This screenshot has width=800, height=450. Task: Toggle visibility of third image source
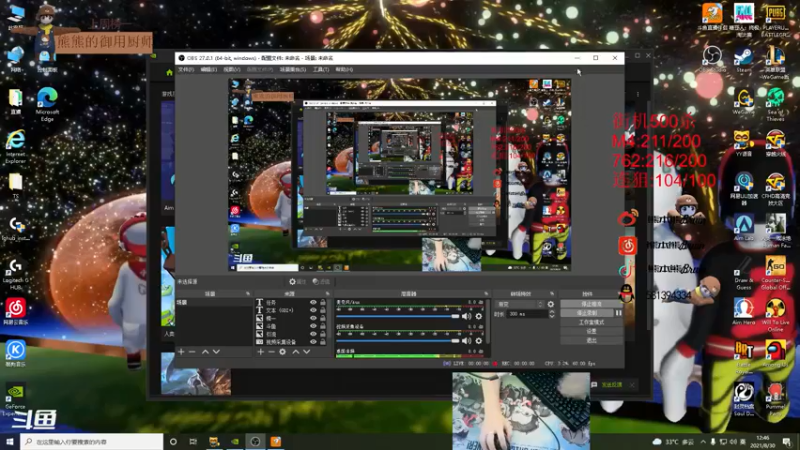[x=313, y=334]
